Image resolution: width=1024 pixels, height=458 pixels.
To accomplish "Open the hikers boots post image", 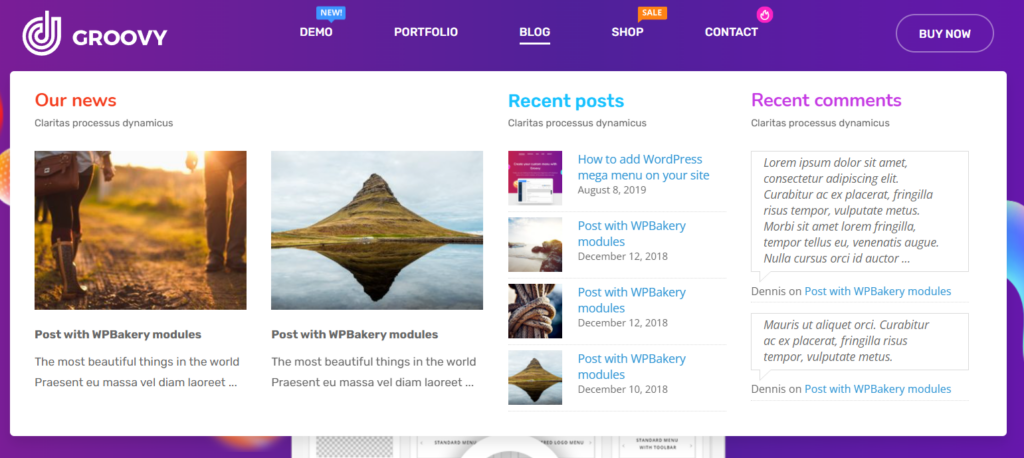I will point(140,231).
